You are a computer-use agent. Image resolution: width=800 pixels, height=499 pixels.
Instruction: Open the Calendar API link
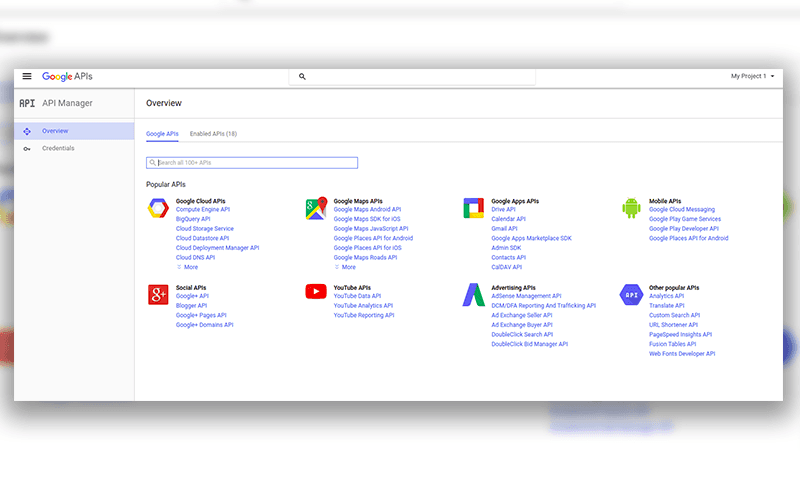(x=509, y=219)
